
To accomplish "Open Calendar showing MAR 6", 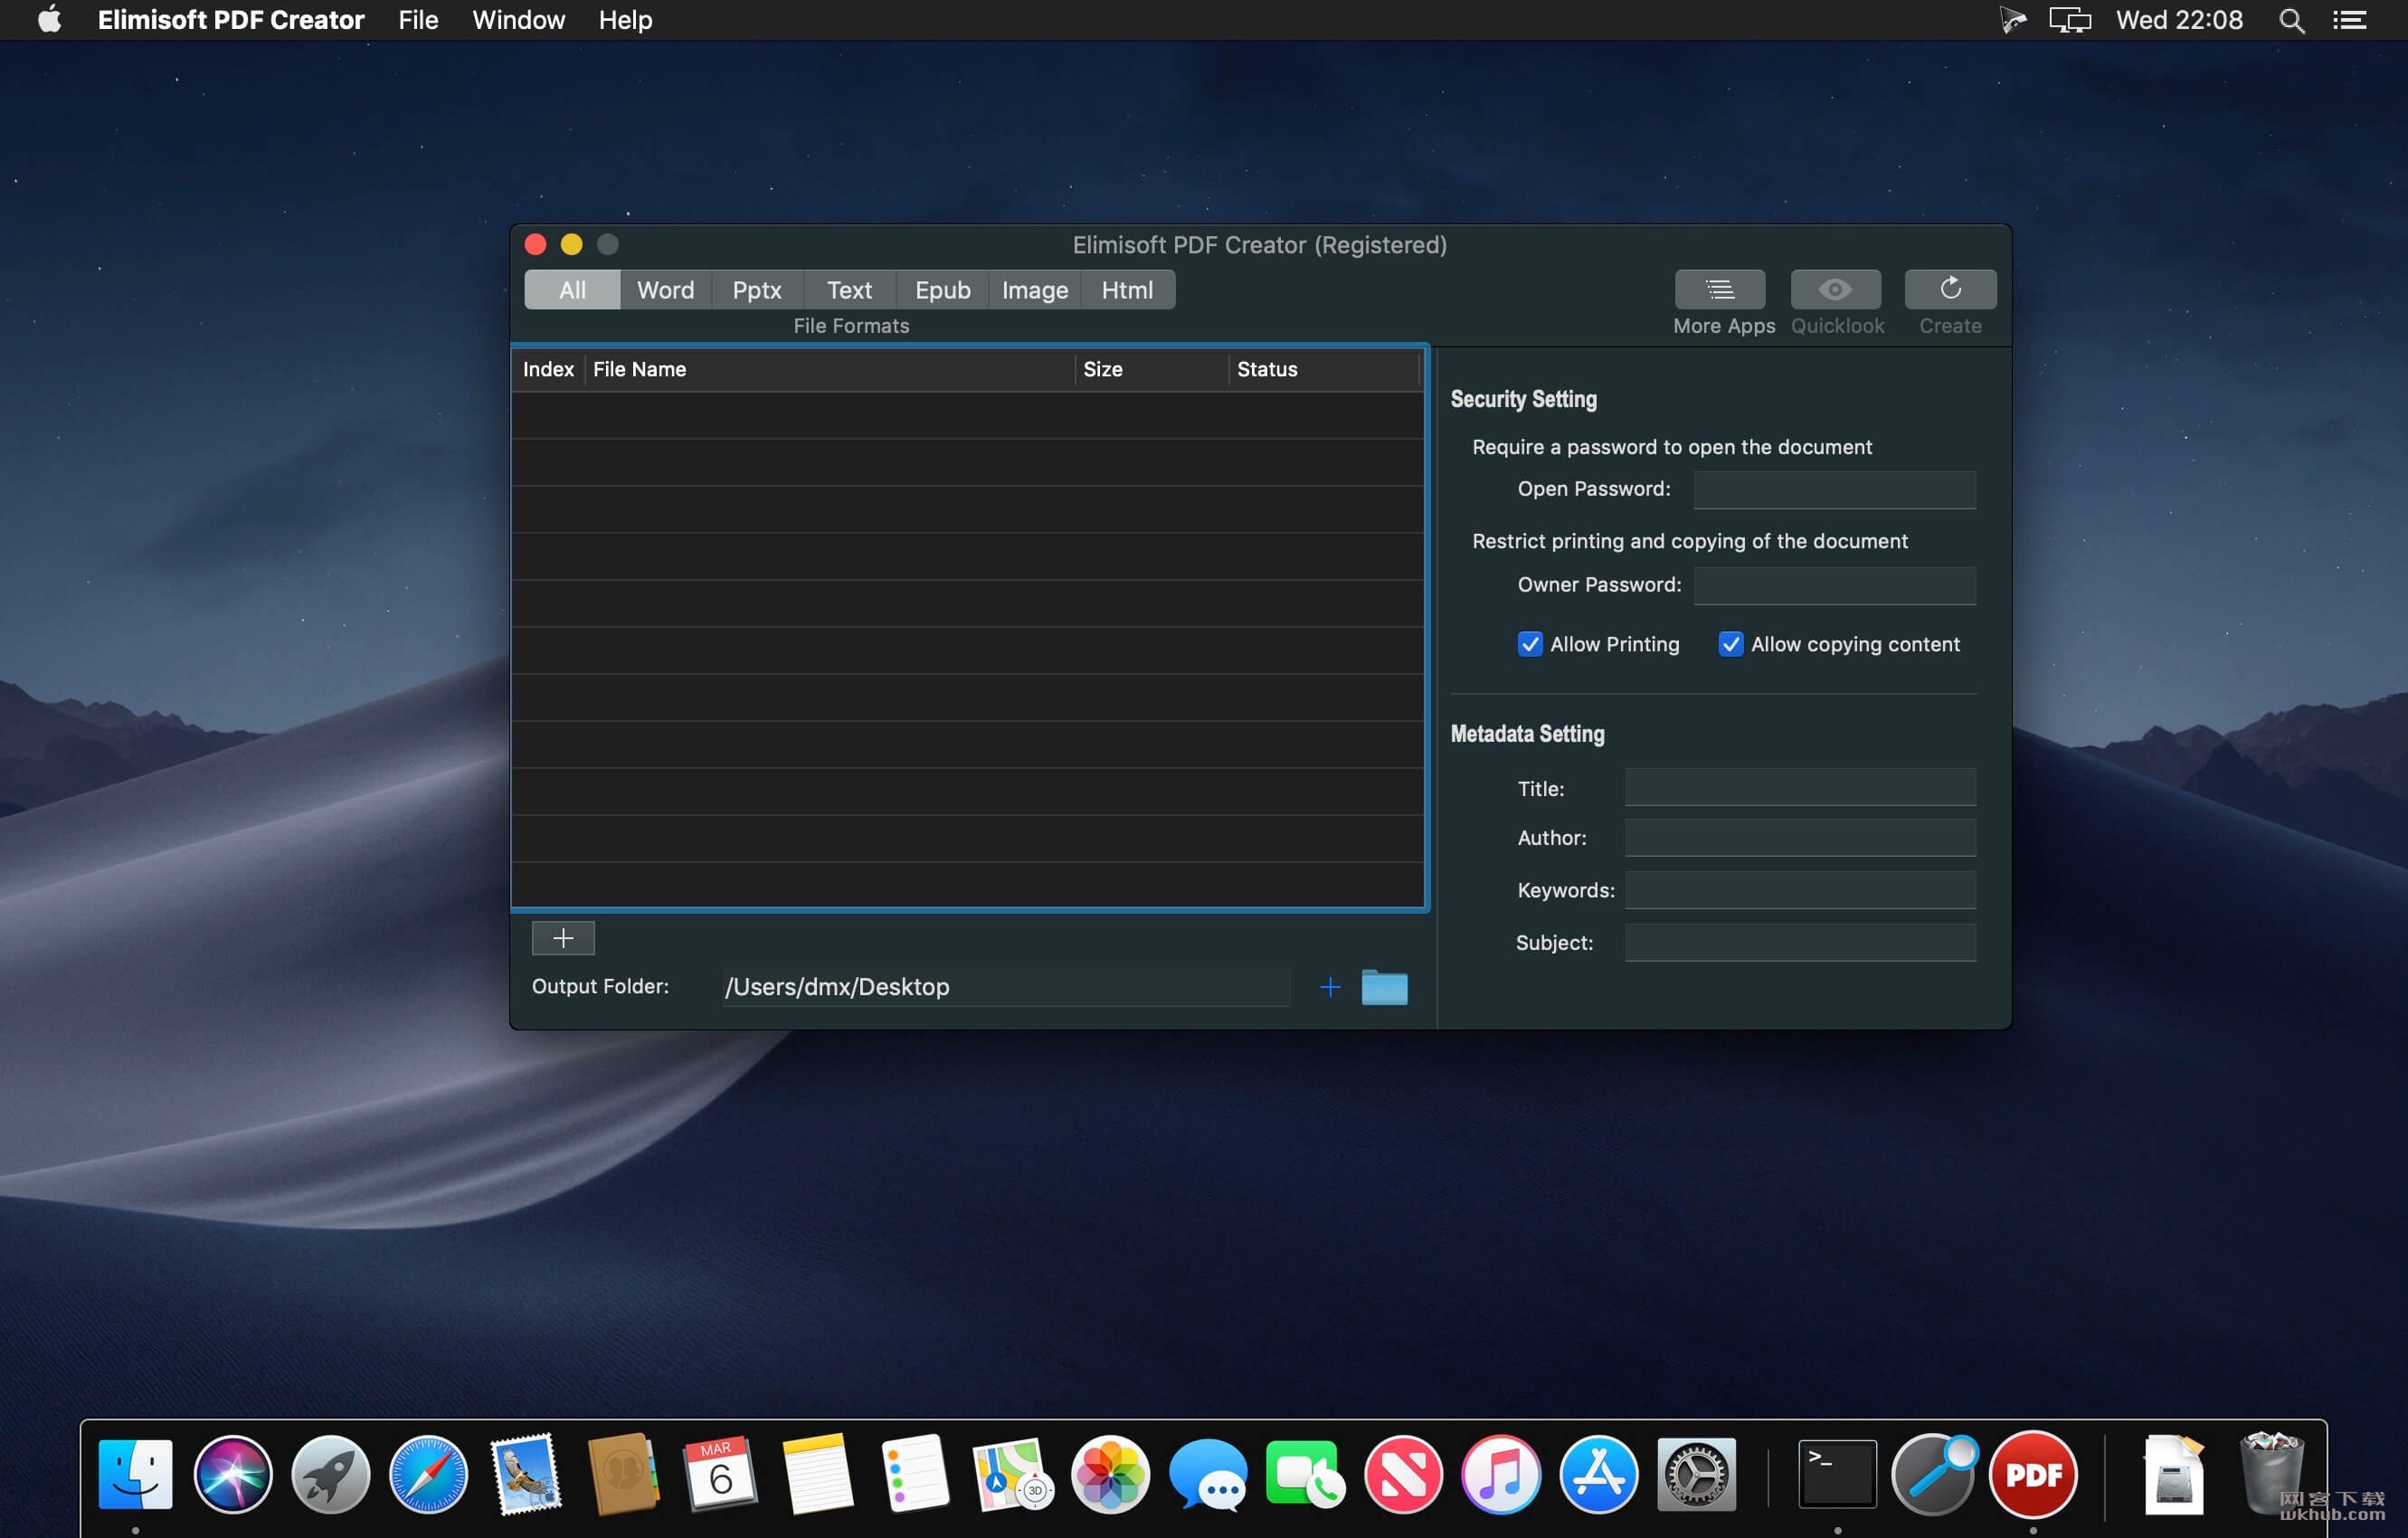I will [720, 1474].
